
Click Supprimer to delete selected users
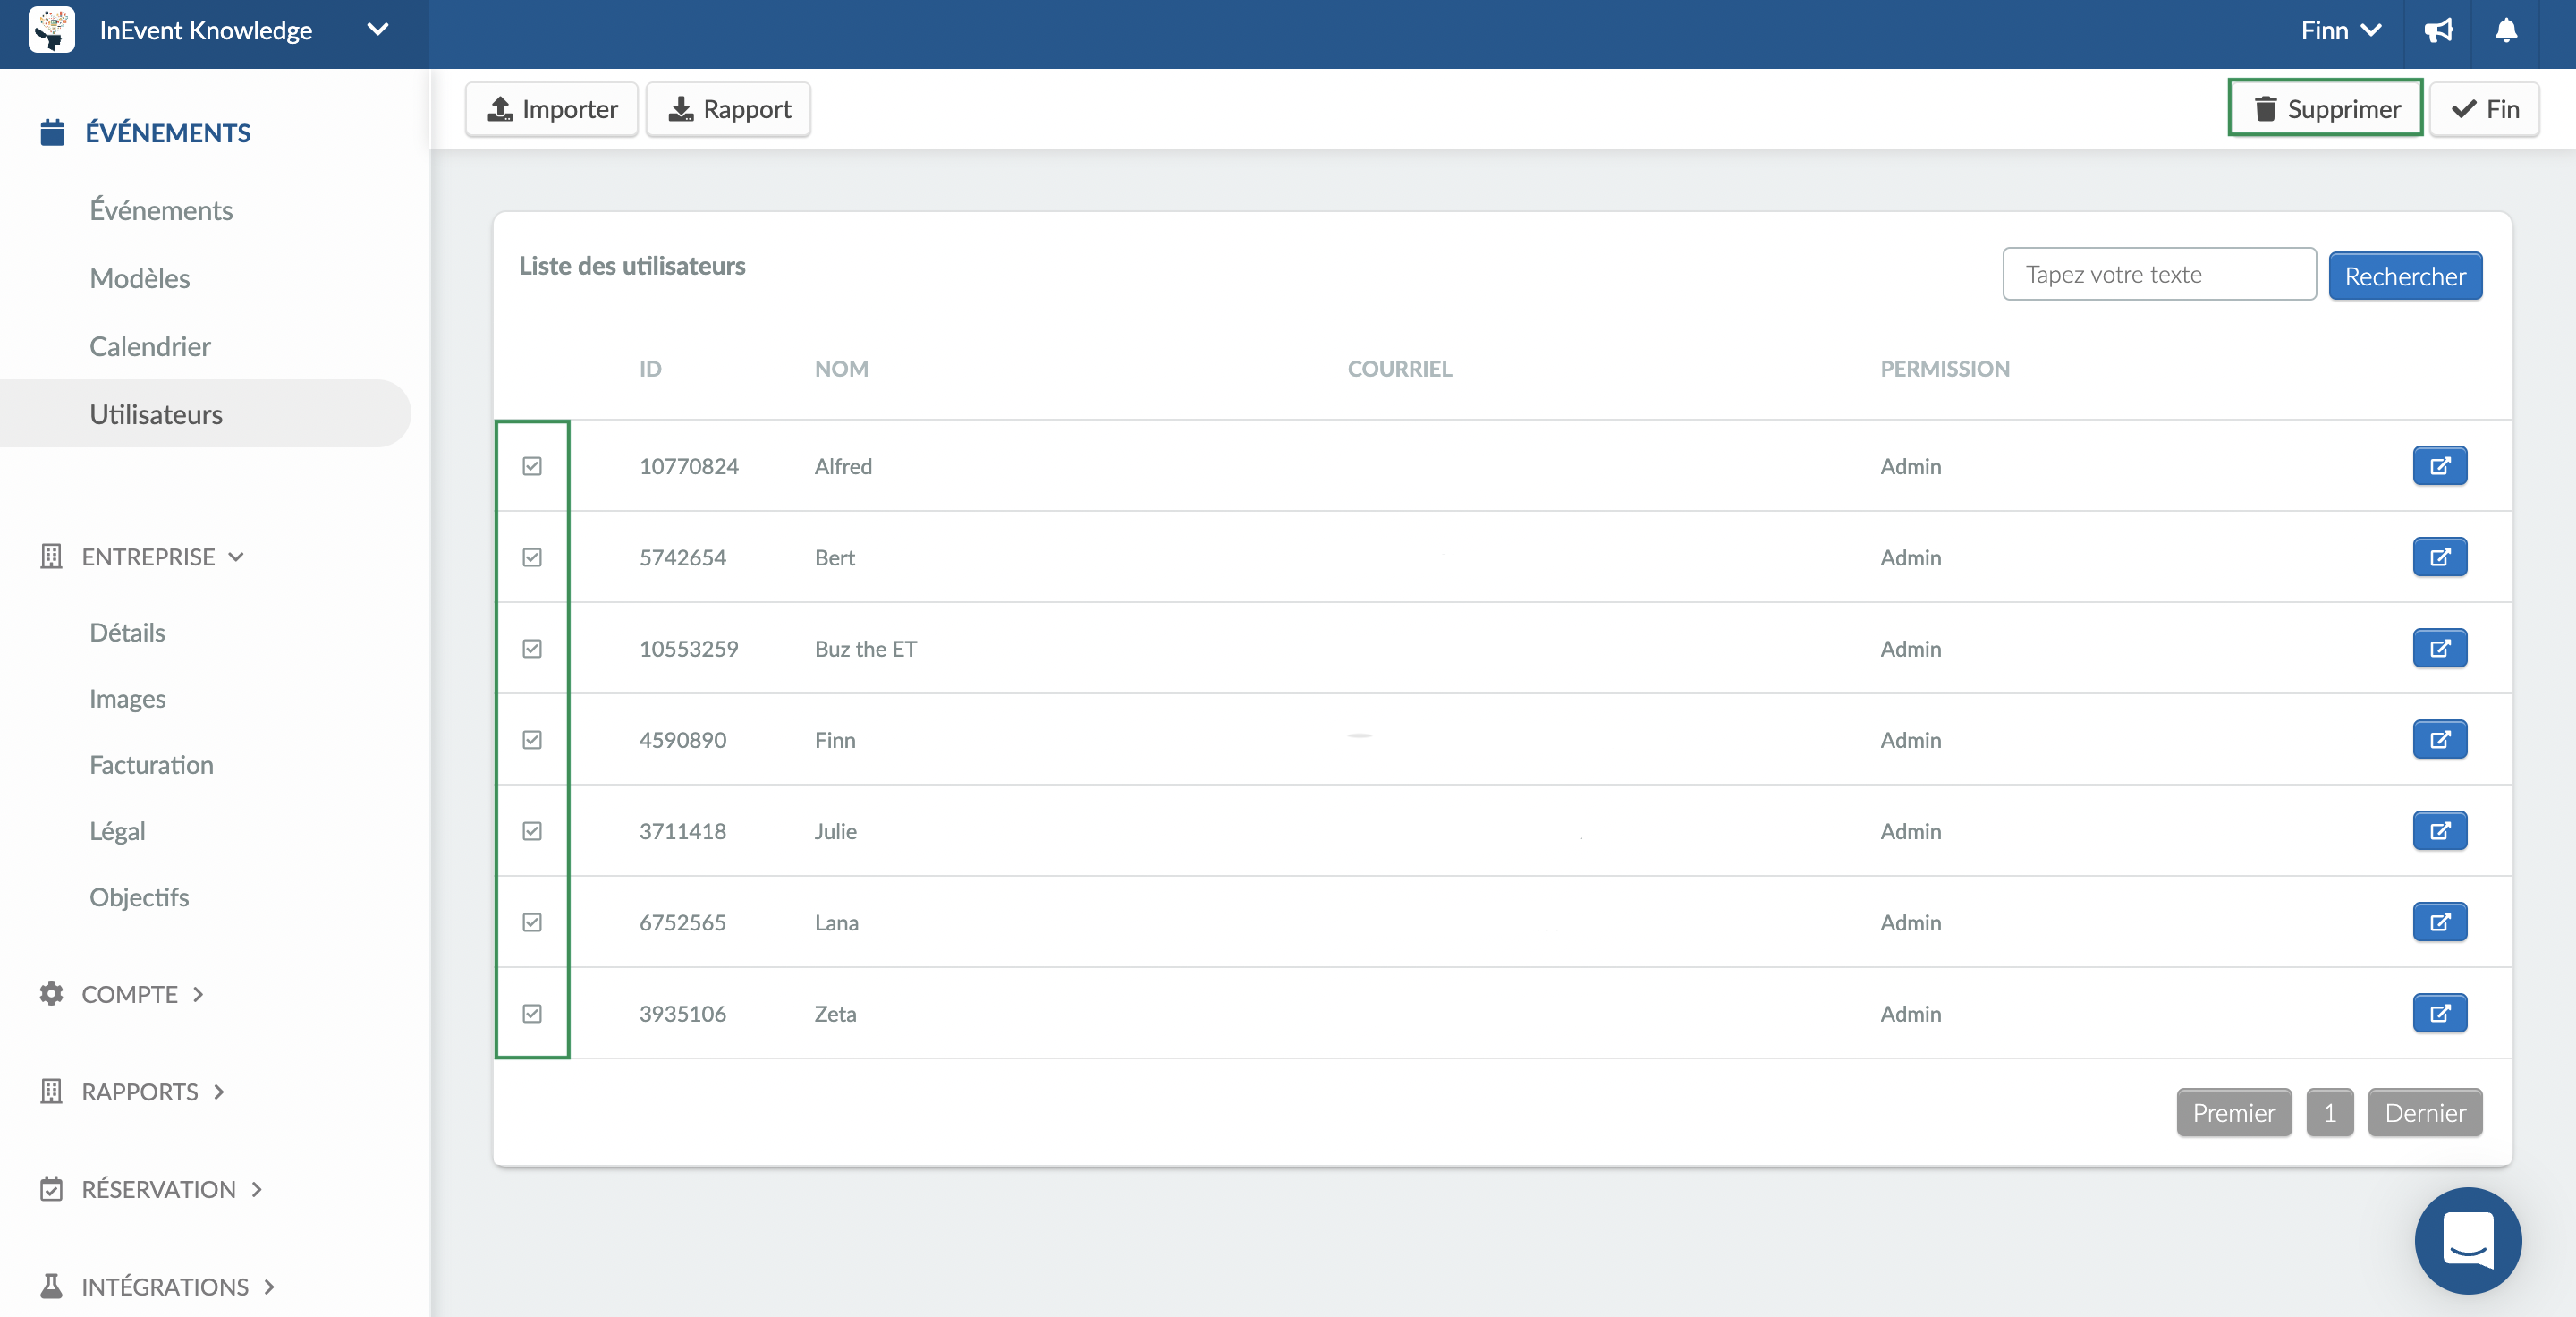point(2325,108)
